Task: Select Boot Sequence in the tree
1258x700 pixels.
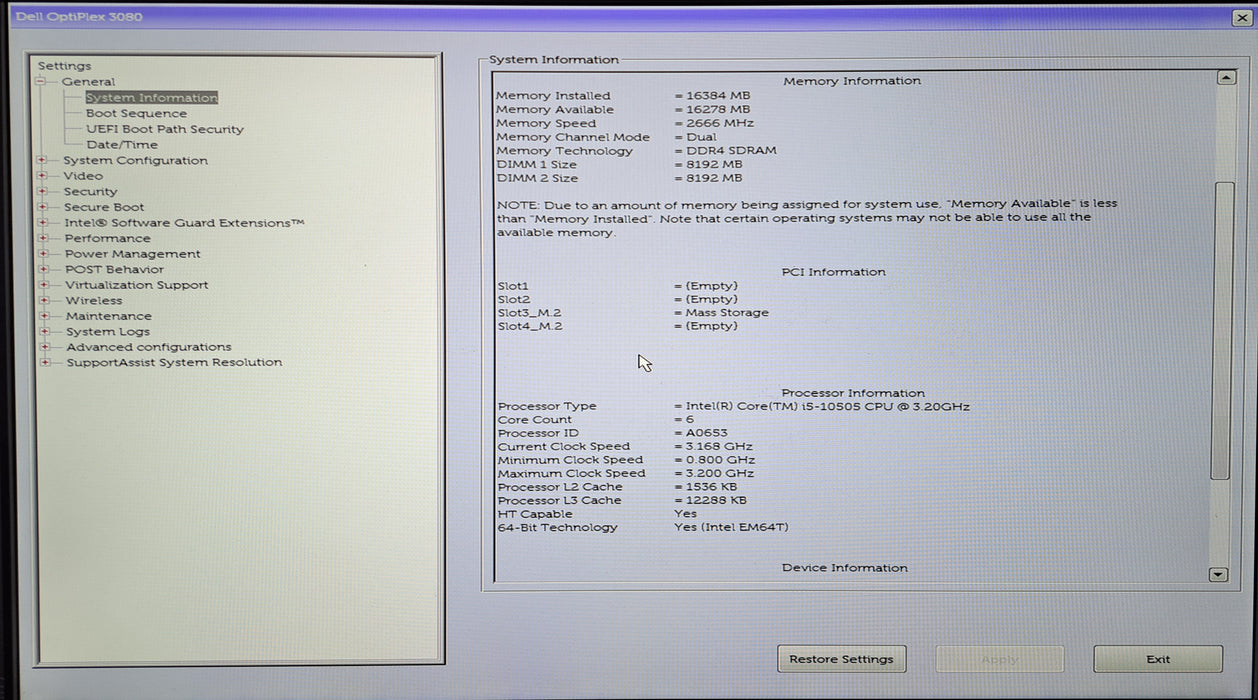Action: [136, 114]
